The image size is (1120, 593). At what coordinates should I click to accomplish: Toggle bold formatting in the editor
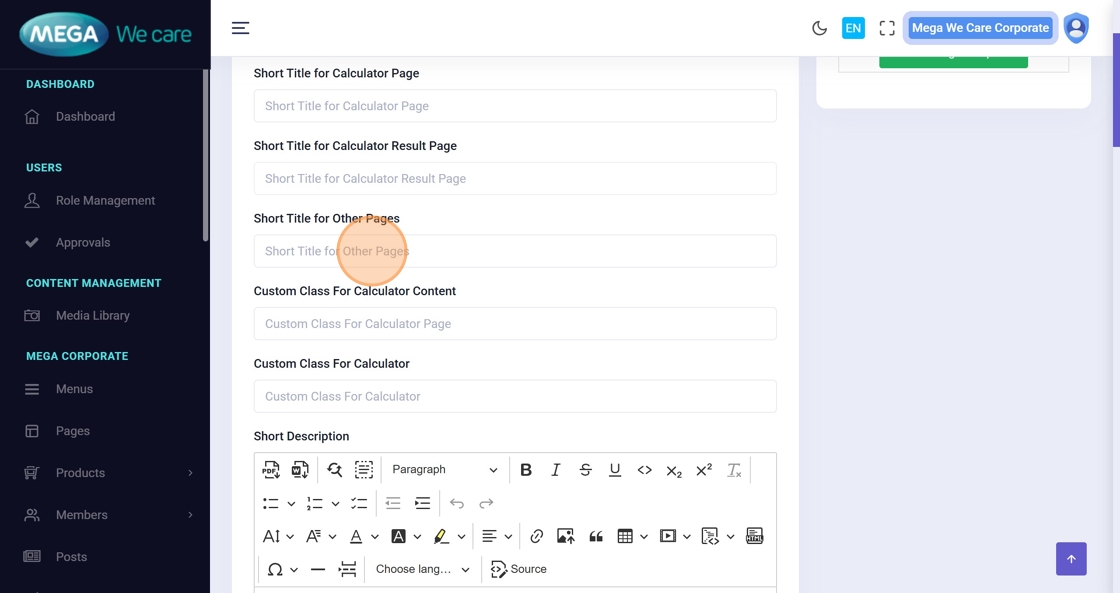pyautogui.click(x=526, y=470)
